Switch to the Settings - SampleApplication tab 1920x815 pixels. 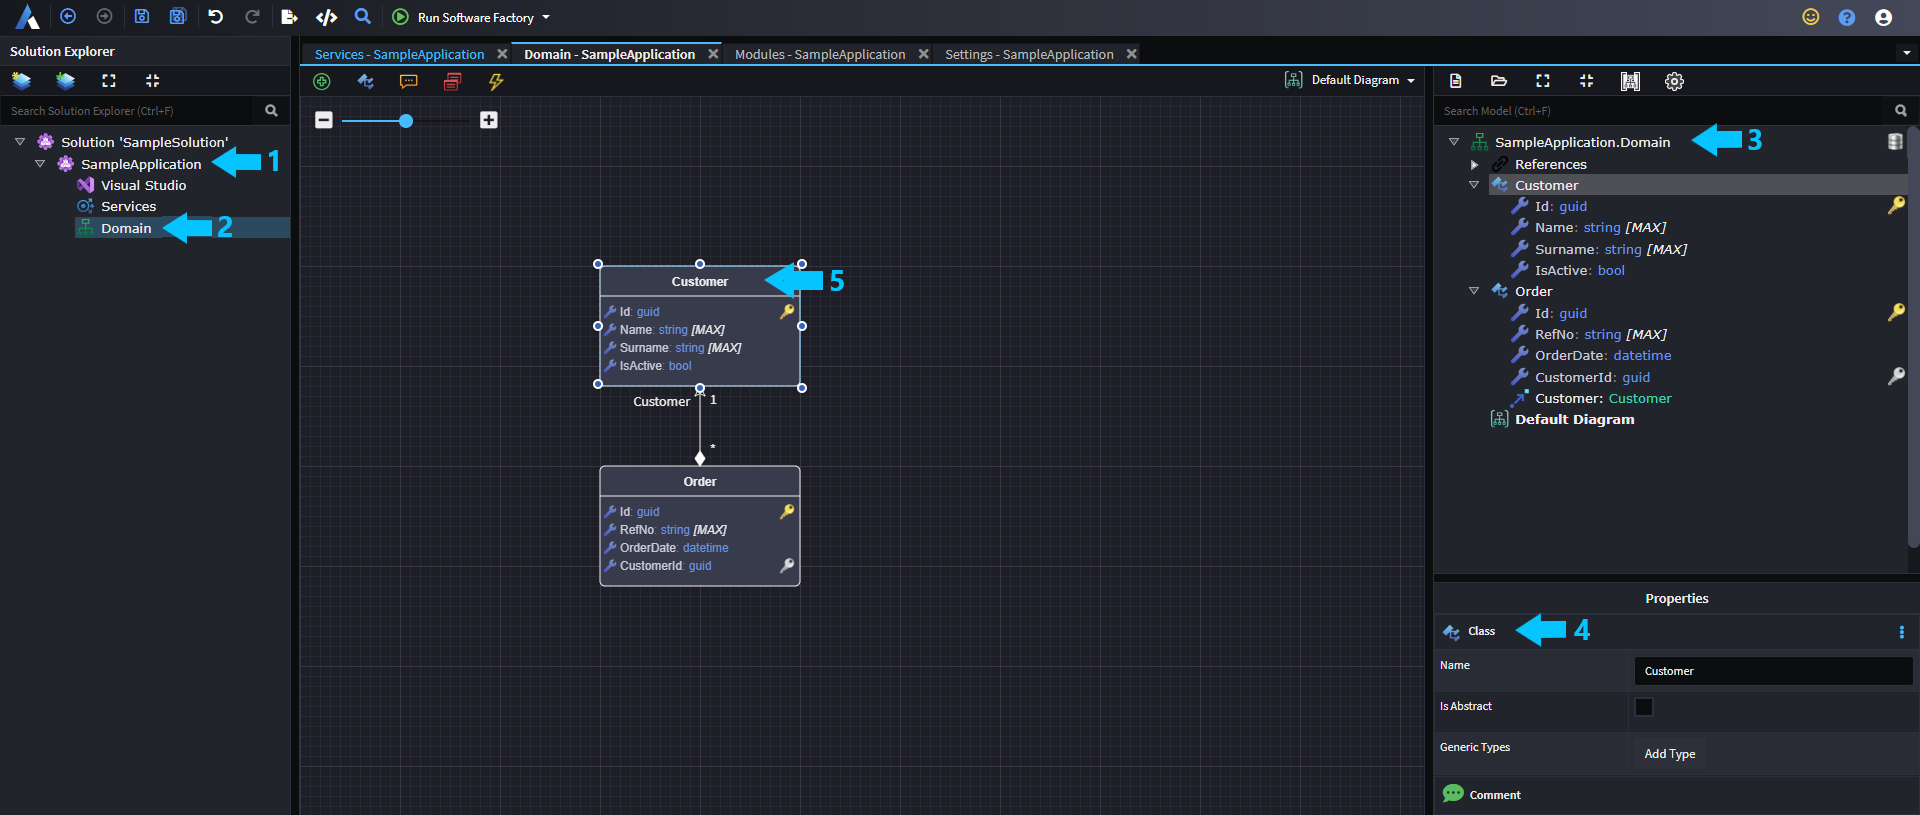point(1029,54)
